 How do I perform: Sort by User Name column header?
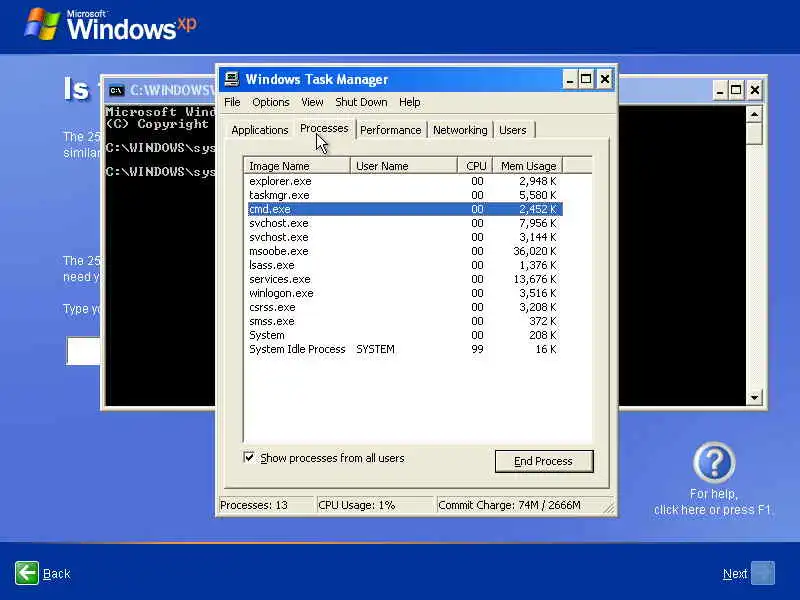(404, 166)
